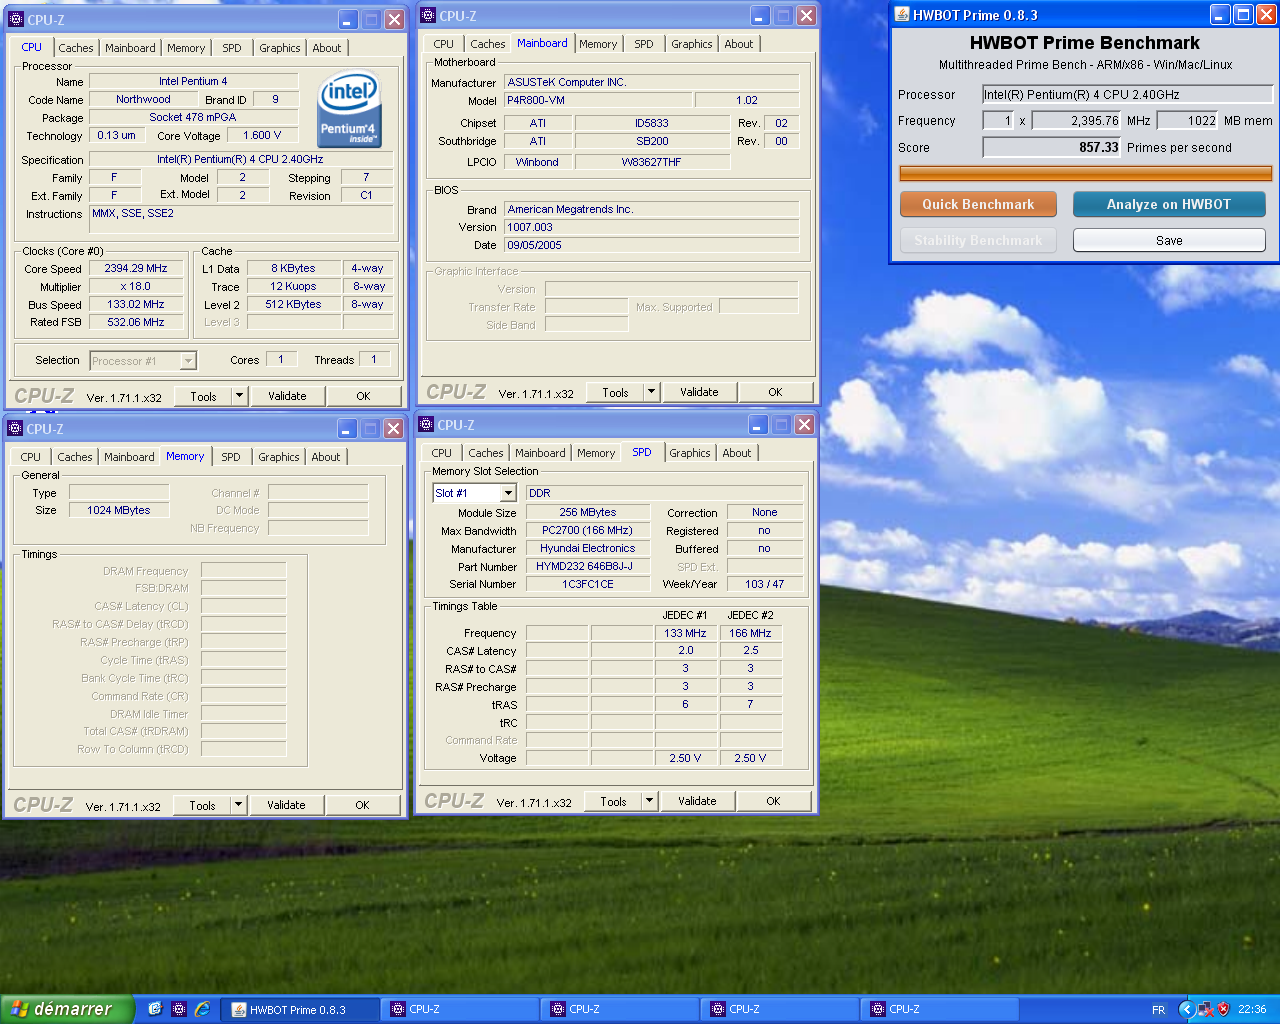This screenshot has width=1280, height=1024.
Task: Open the About tab in CPU-Z Mainboard window
Action: (x=739, y=44)
